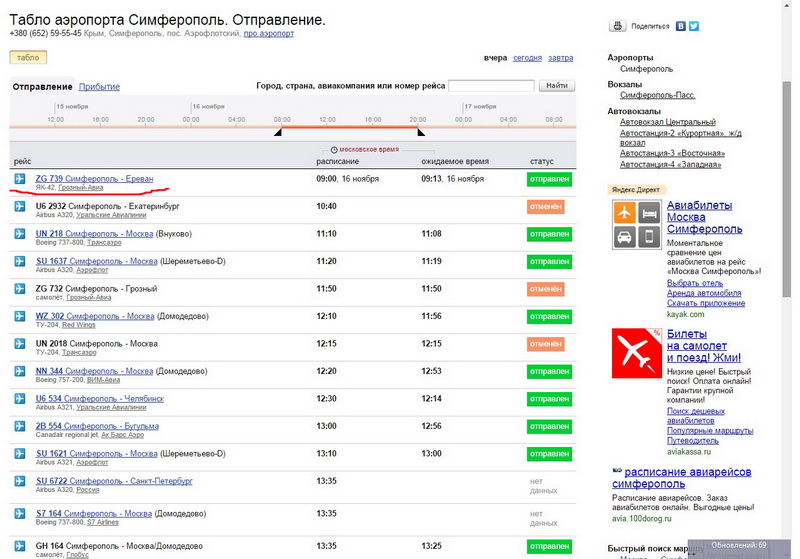Open Автостанция-3 «Восточная» link

(x=672, y=153)
